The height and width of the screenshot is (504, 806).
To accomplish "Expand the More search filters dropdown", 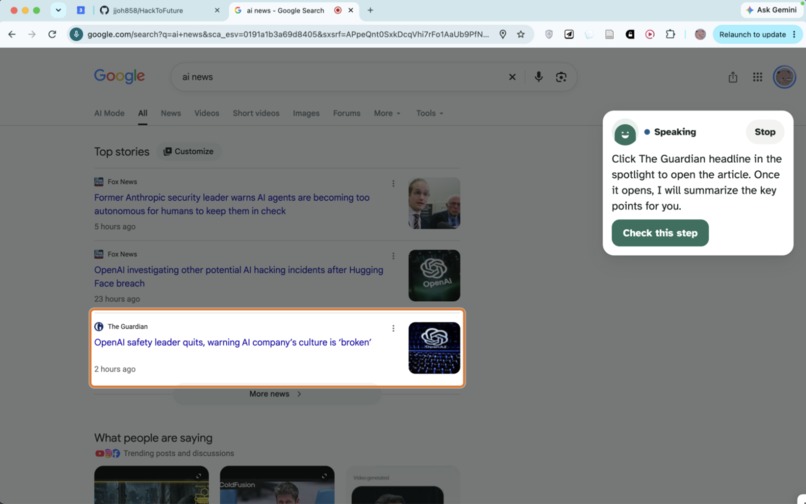I will pyautogui.click(x=387, y=113).
